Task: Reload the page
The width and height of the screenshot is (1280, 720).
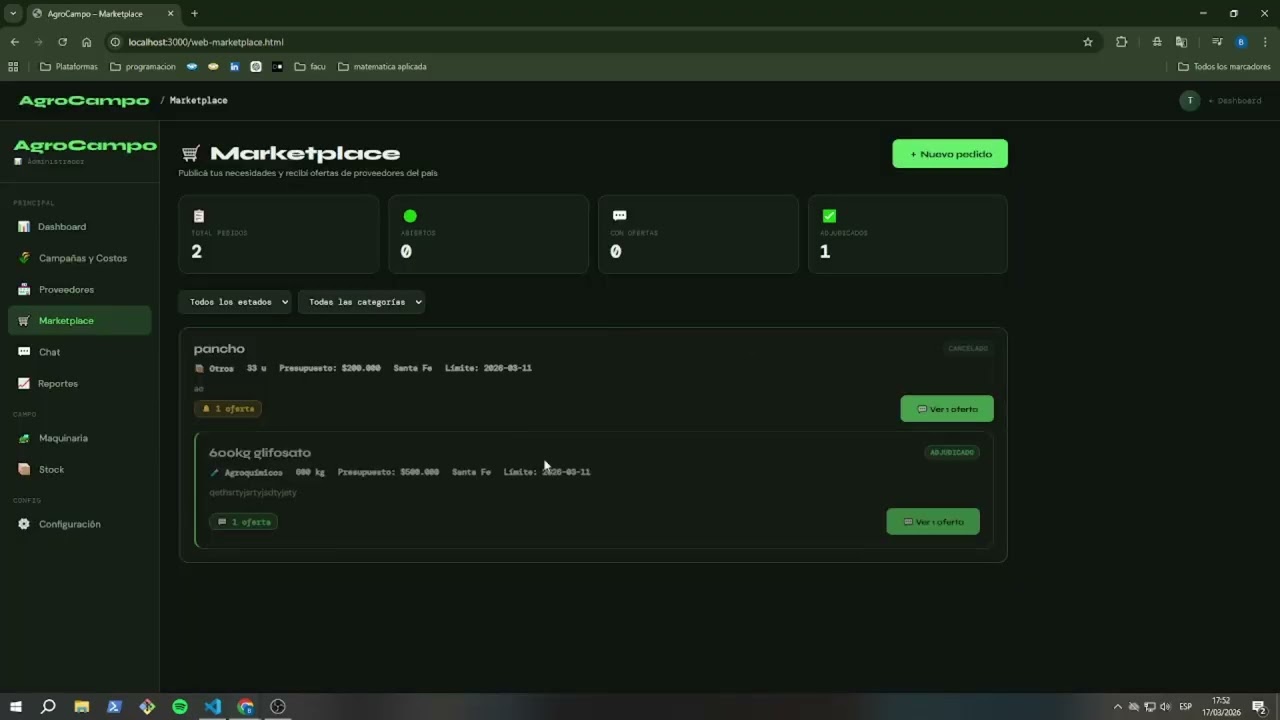Action: [x=62, y=42]
